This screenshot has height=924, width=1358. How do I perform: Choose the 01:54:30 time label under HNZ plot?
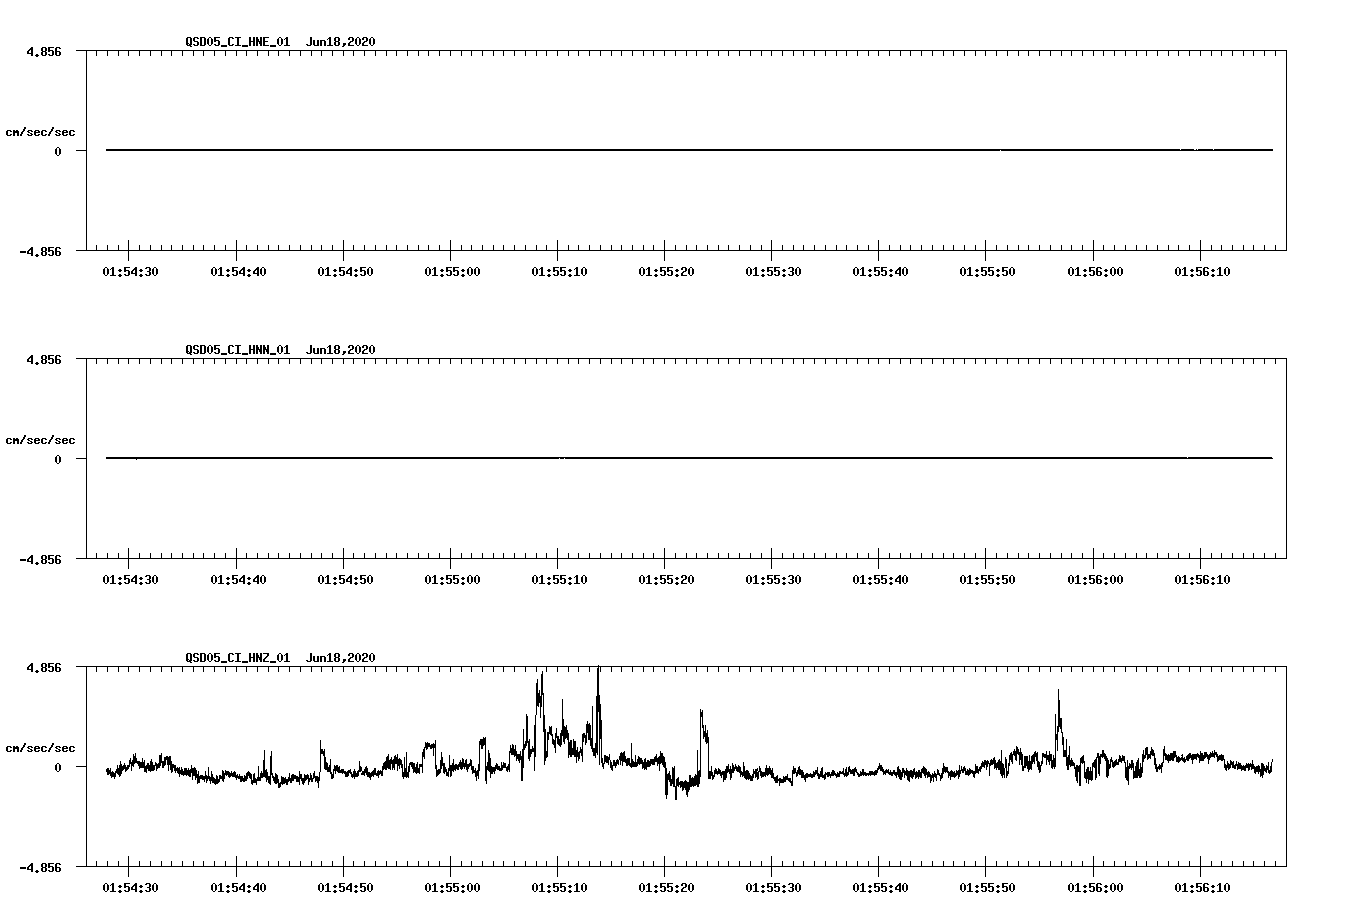tap(131, 888)
